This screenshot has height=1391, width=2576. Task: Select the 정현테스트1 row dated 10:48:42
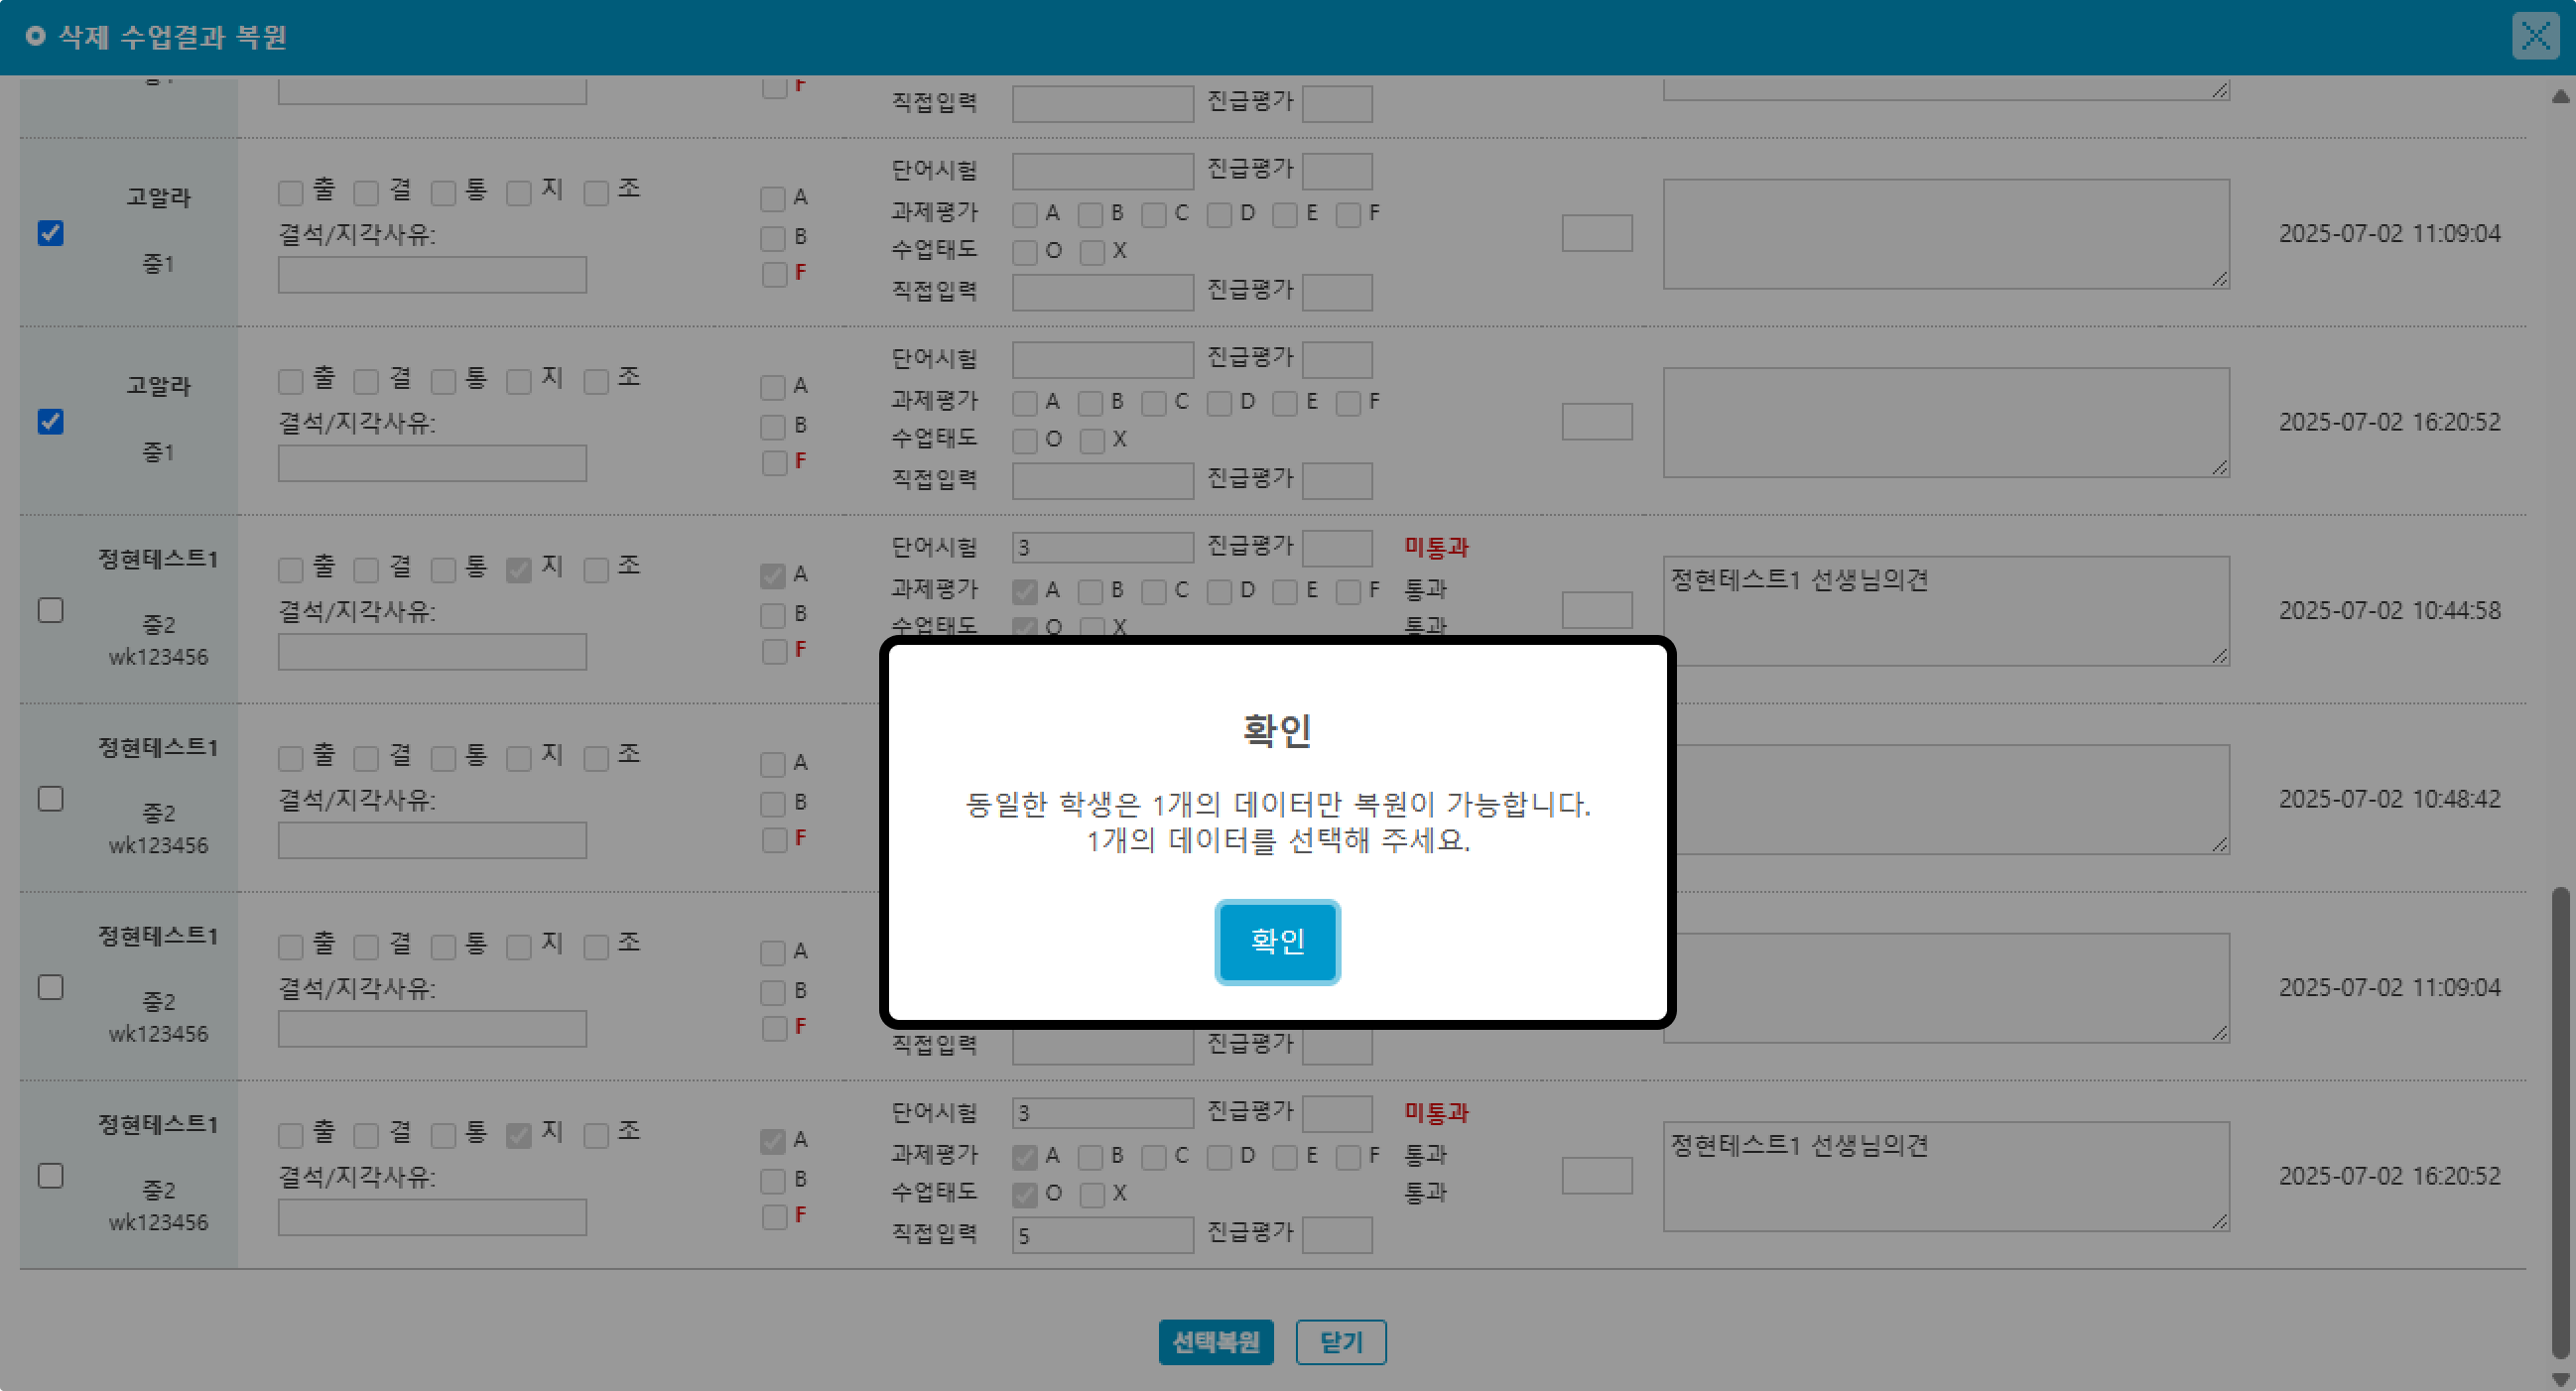coord(51,799)
